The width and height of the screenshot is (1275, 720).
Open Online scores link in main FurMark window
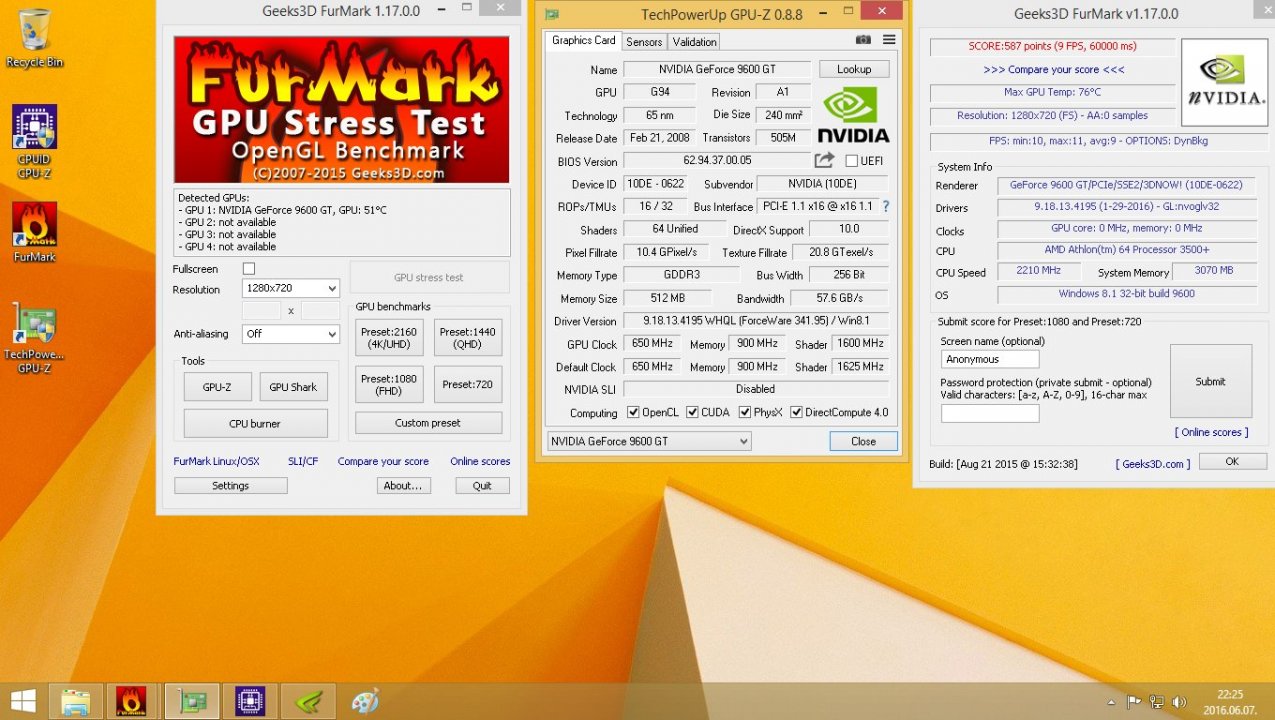[x=480, y=461]
